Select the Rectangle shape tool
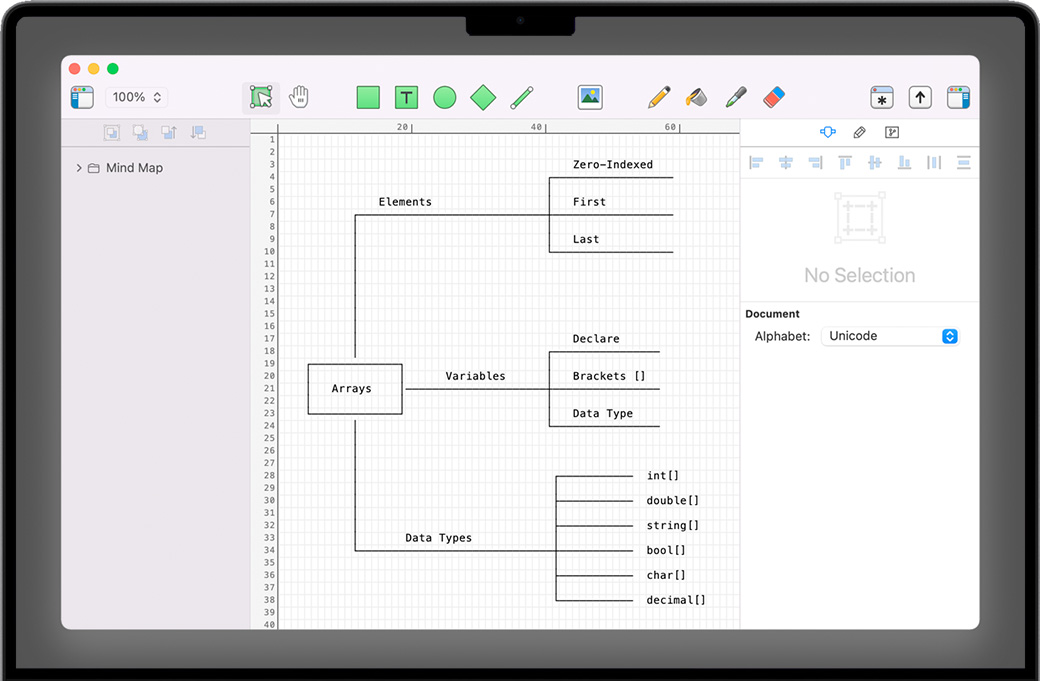Image resolution: width=1040 pixels, height=681 pixels. click(368, 97)
